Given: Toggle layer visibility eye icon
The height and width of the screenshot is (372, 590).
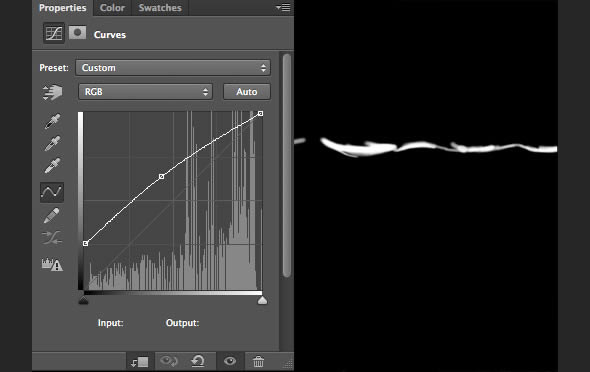Looking at the screenshot, I should (x=230, y=361).
